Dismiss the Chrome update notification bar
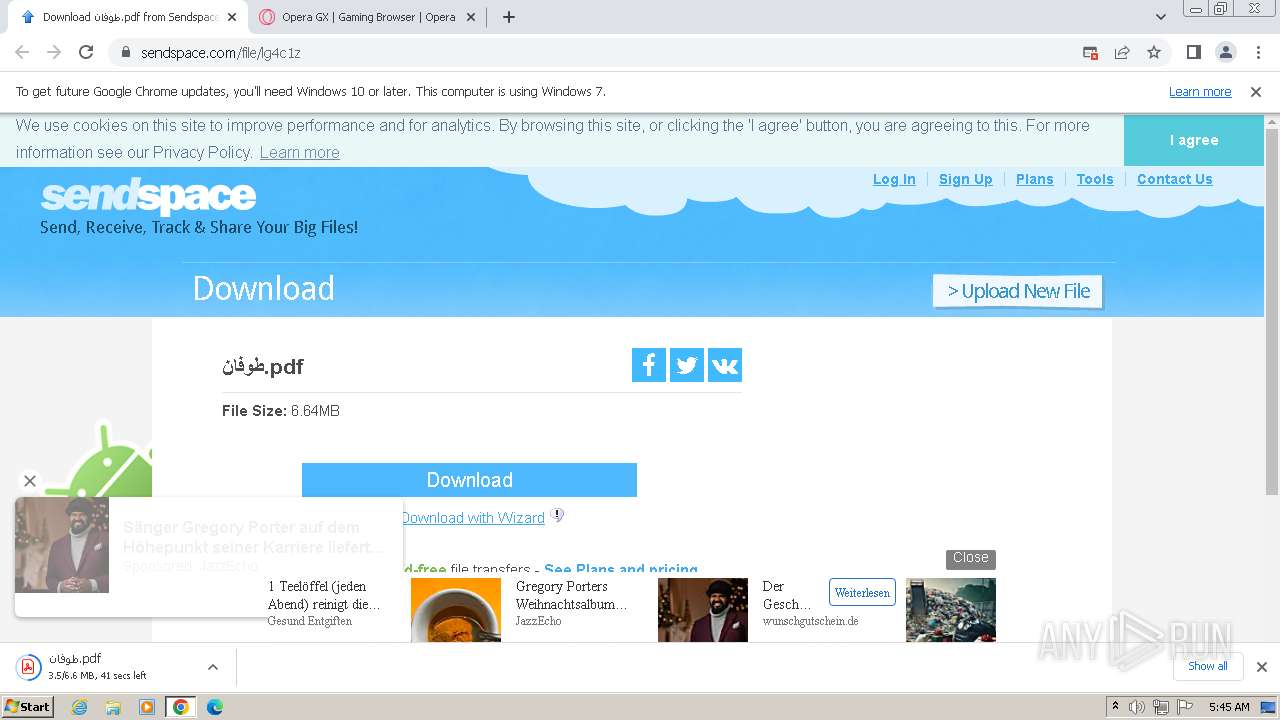Screen dimensions: 1280x720 click(x=1256, y=92)
